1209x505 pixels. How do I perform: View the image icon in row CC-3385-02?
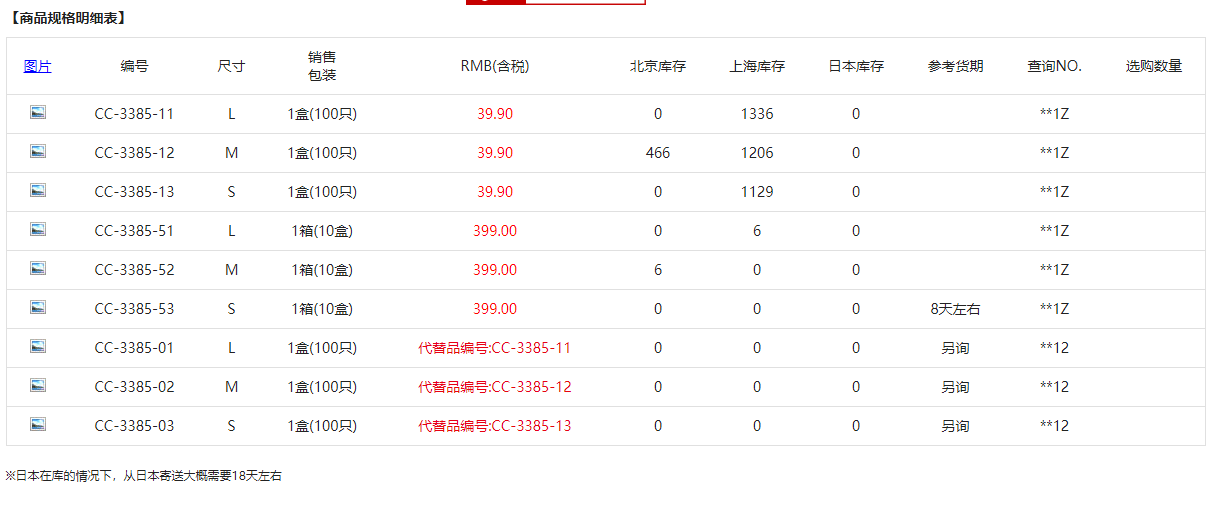[38, 386]
